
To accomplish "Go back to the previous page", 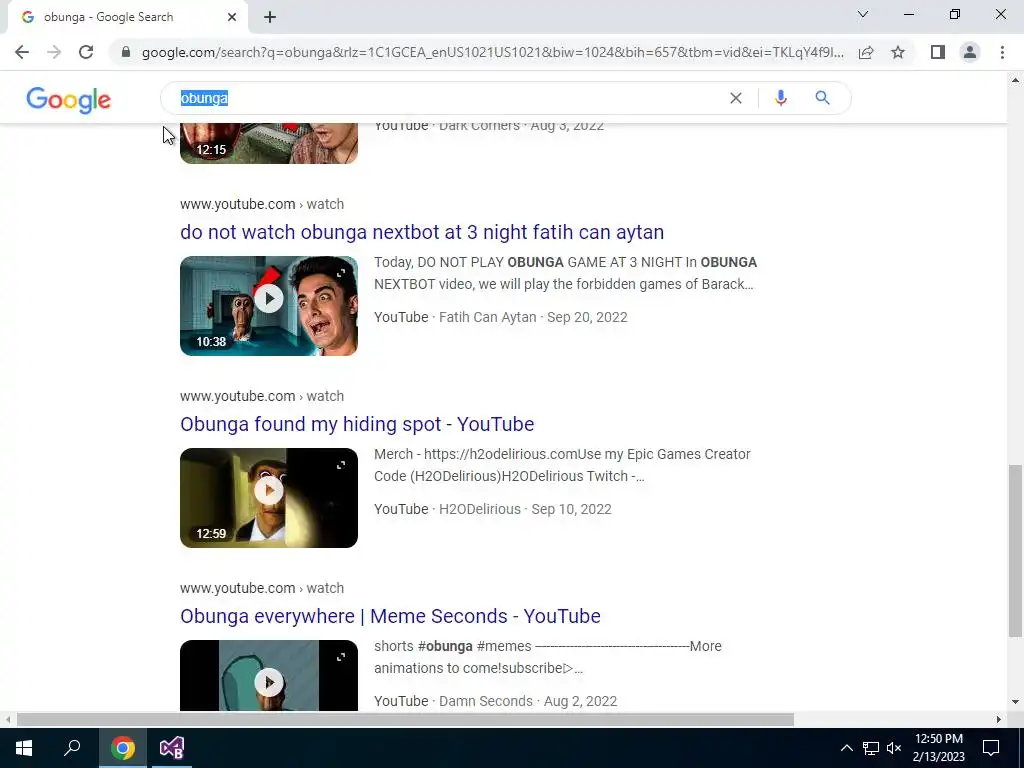I will click(22, 52).
